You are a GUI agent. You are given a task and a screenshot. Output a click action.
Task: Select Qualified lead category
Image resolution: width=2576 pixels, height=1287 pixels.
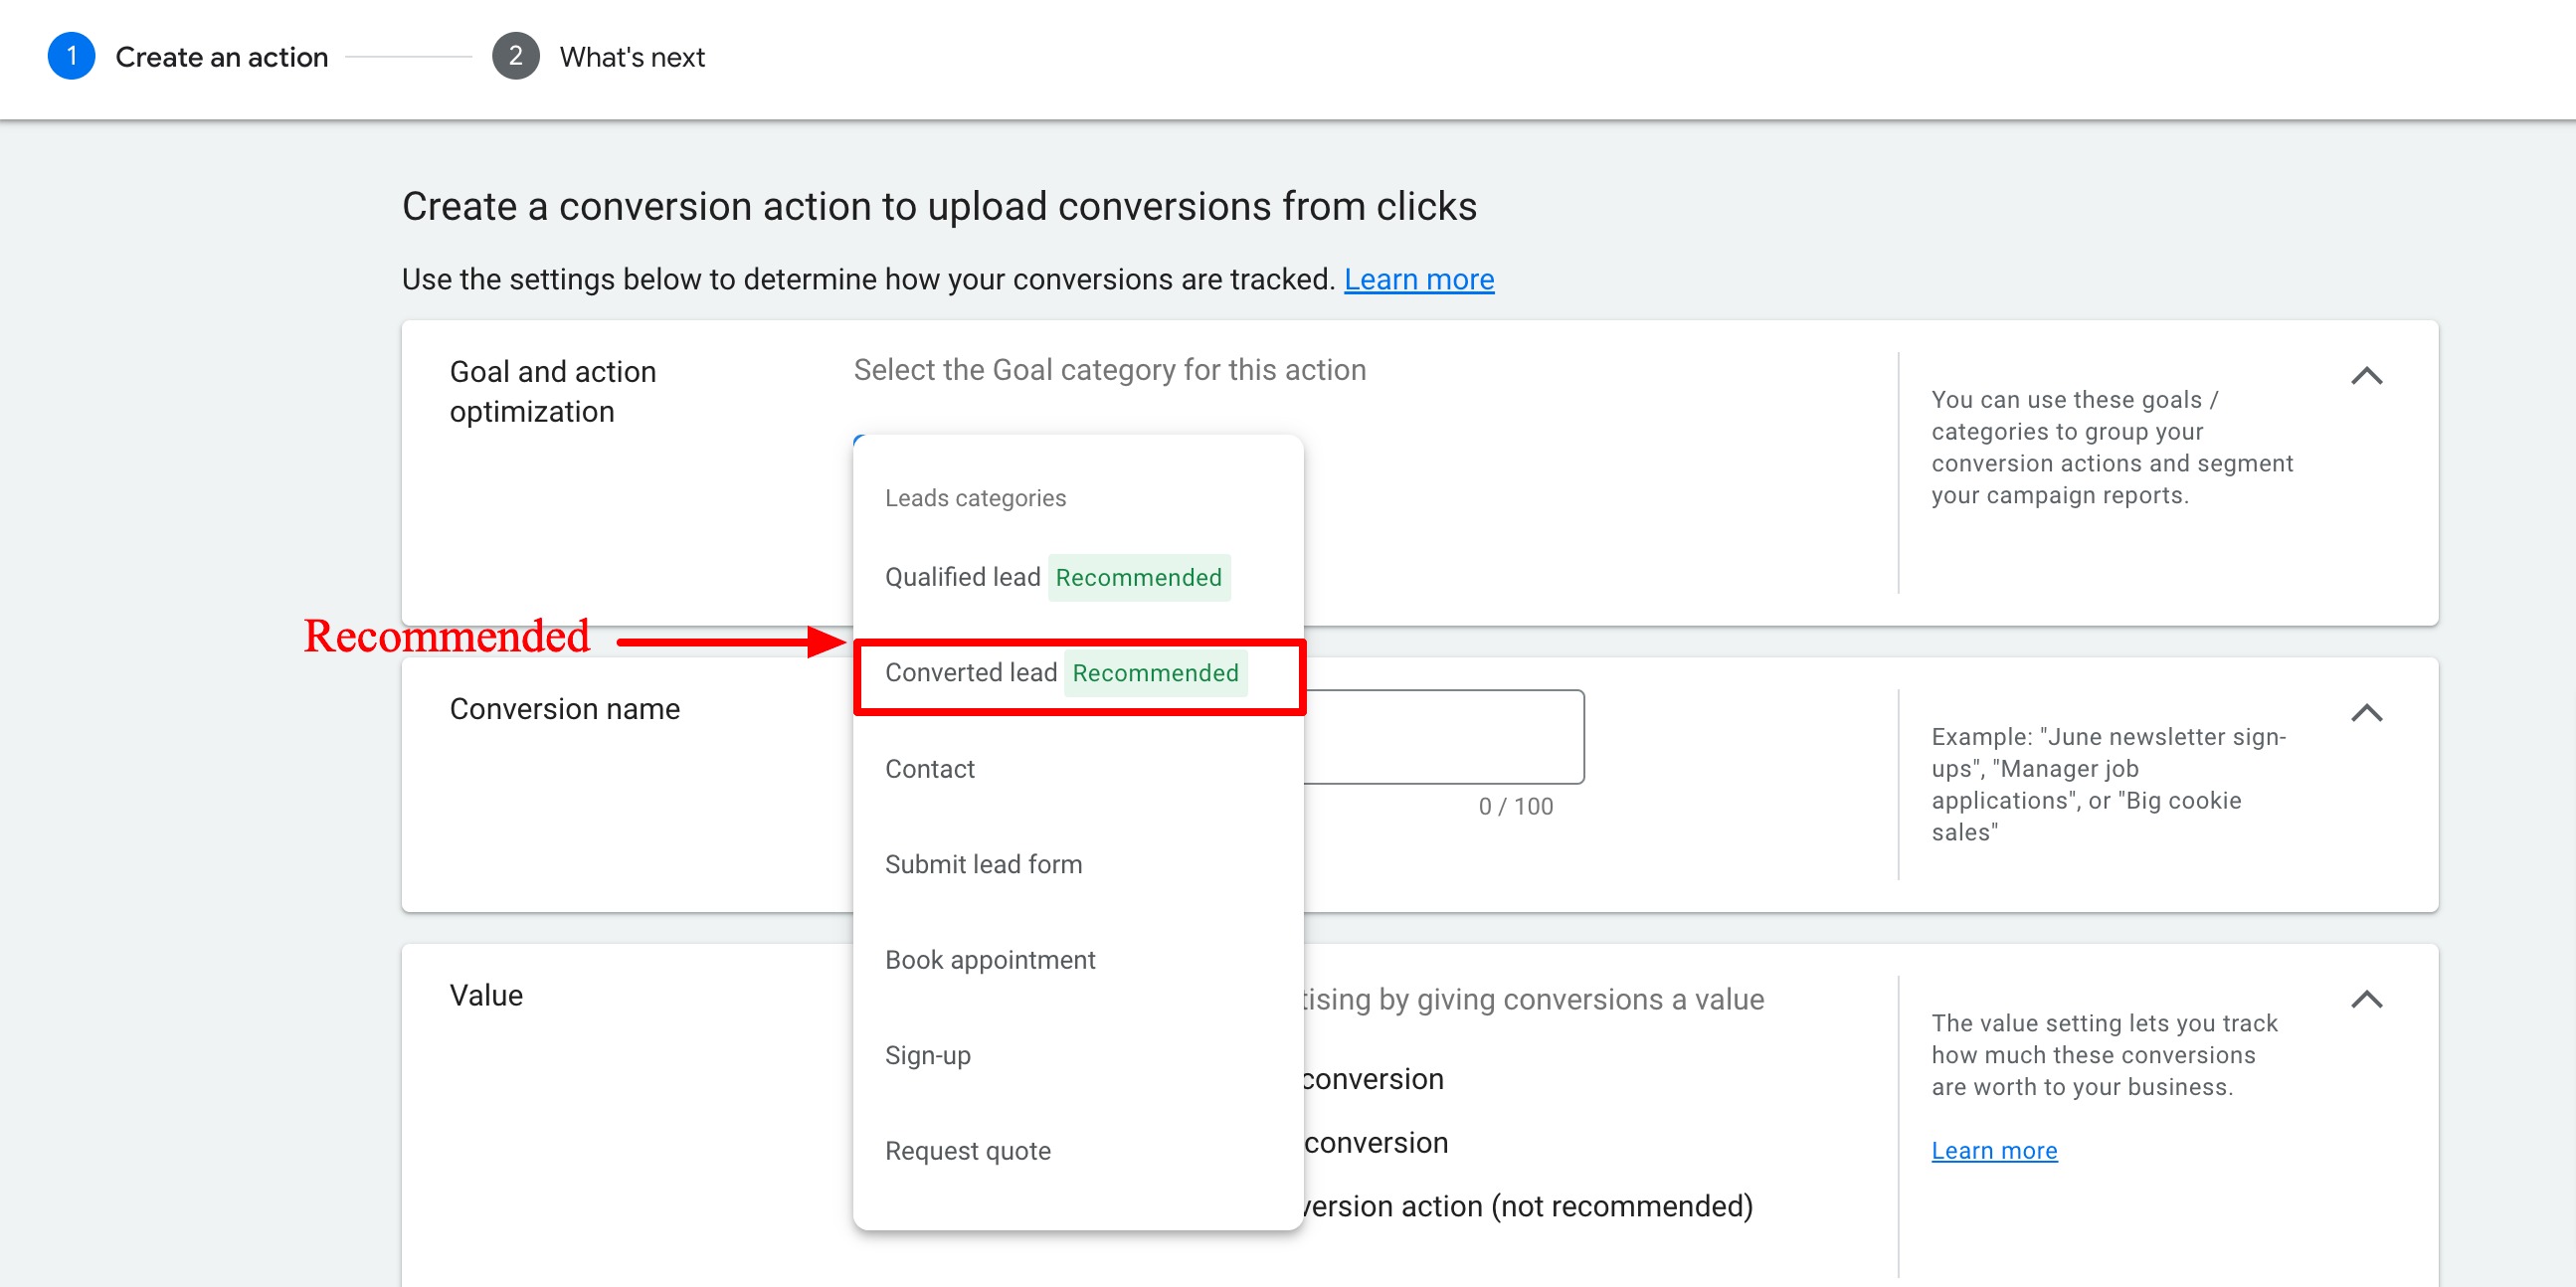[962, 577]
